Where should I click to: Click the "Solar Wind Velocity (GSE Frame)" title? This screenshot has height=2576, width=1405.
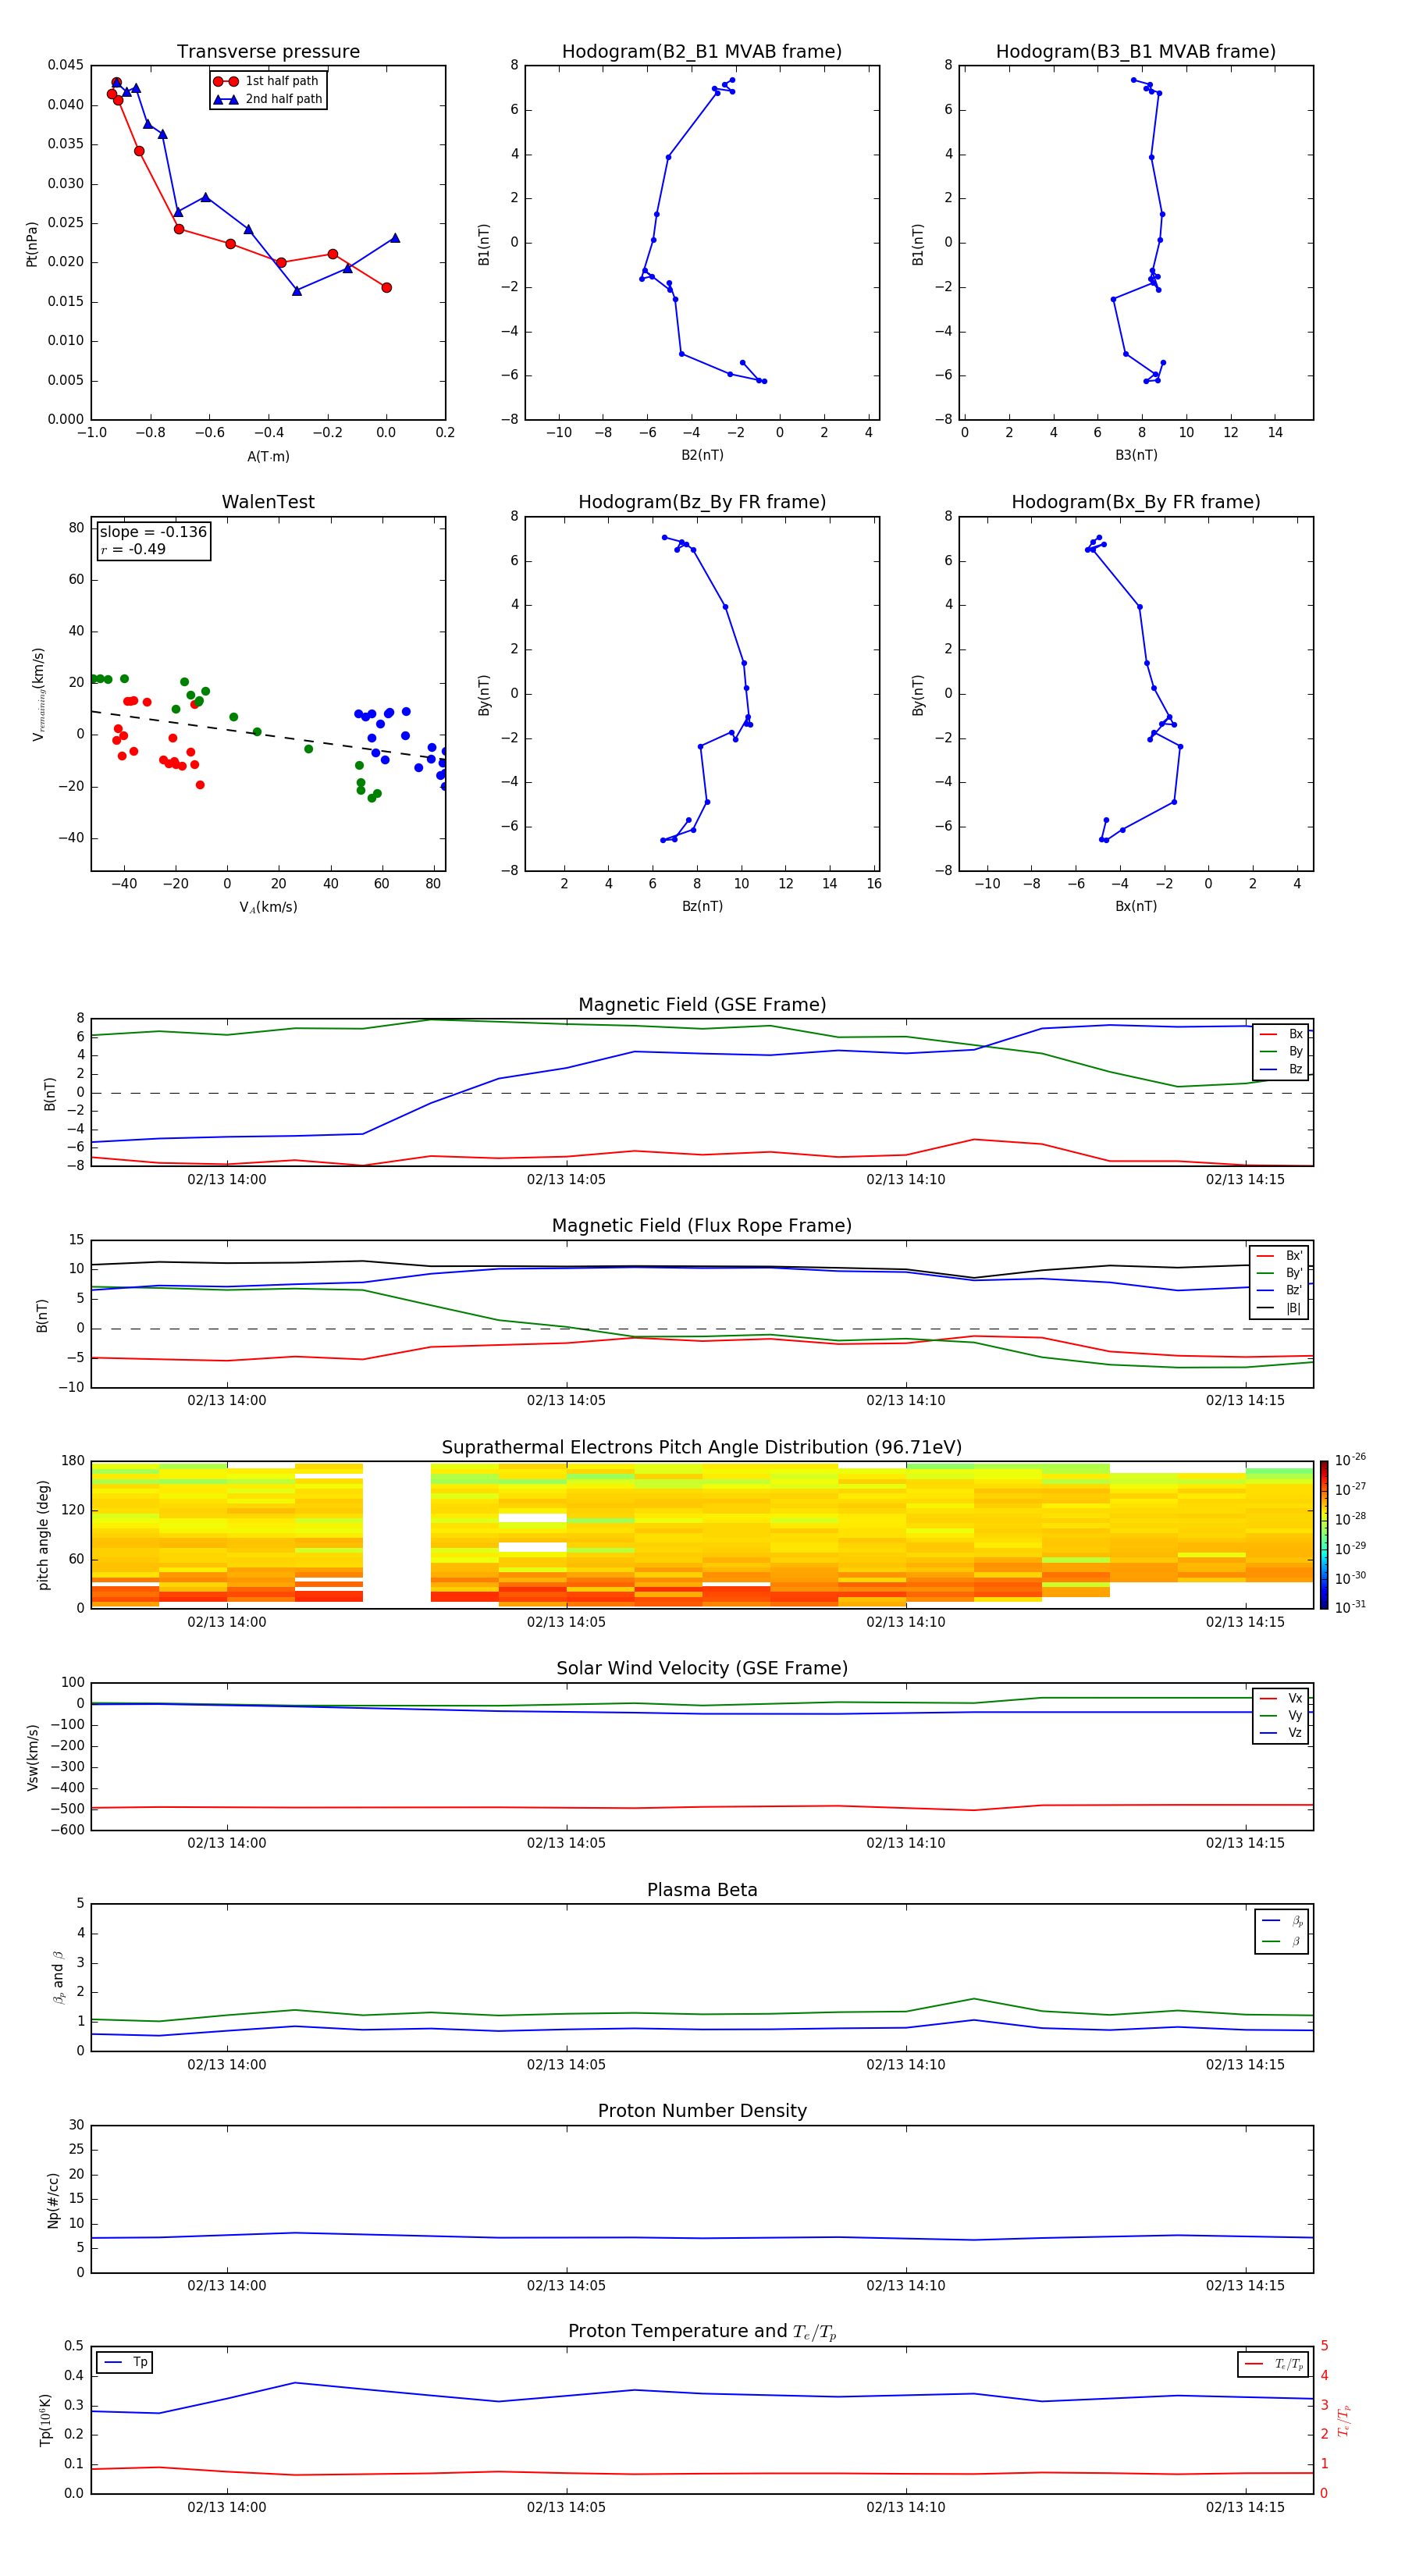pyautogui.click(x=702, y=1669)
